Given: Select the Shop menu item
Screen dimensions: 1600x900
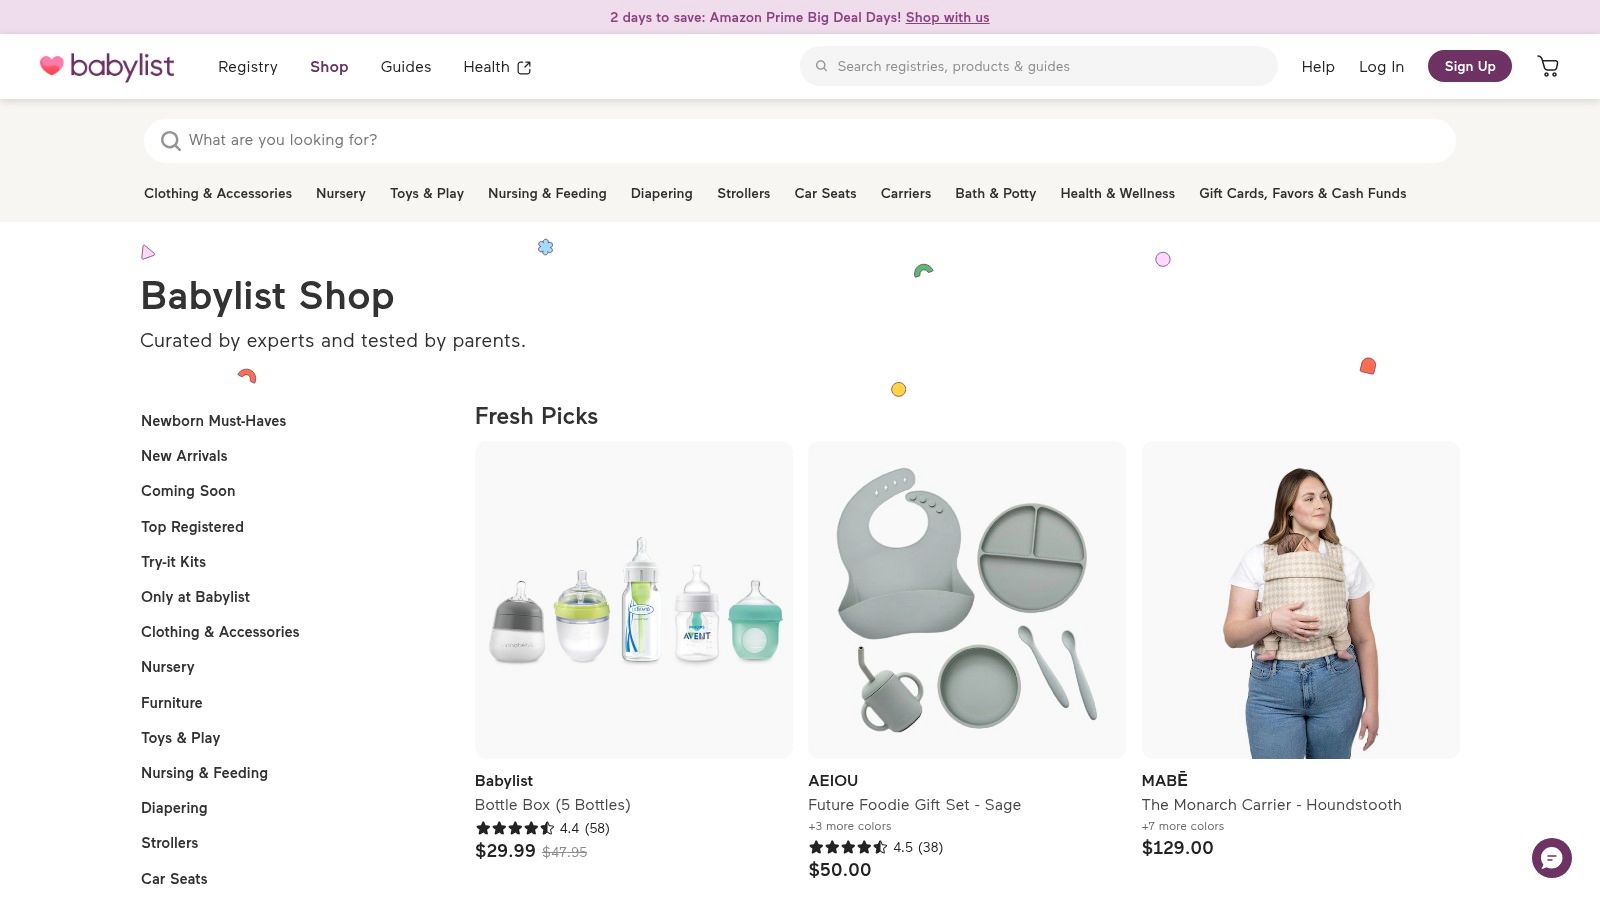Looking at the screenshot, I should coord(329,66).
